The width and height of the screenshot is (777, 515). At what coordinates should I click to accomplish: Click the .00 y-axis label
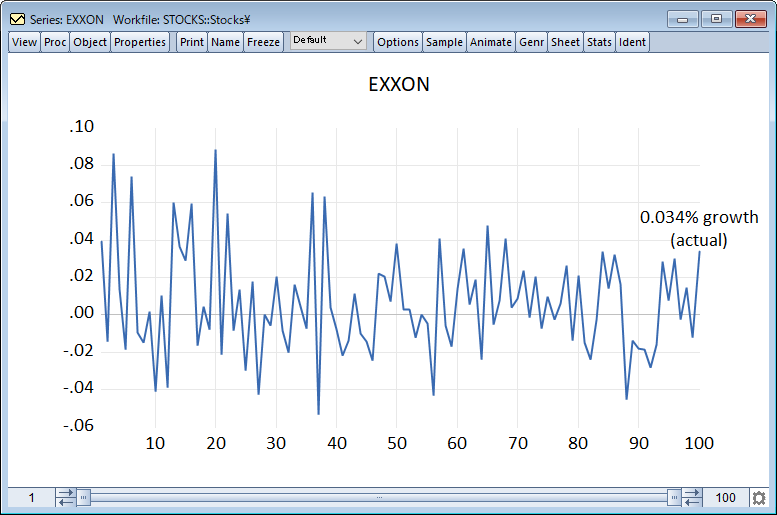[81, 313]
